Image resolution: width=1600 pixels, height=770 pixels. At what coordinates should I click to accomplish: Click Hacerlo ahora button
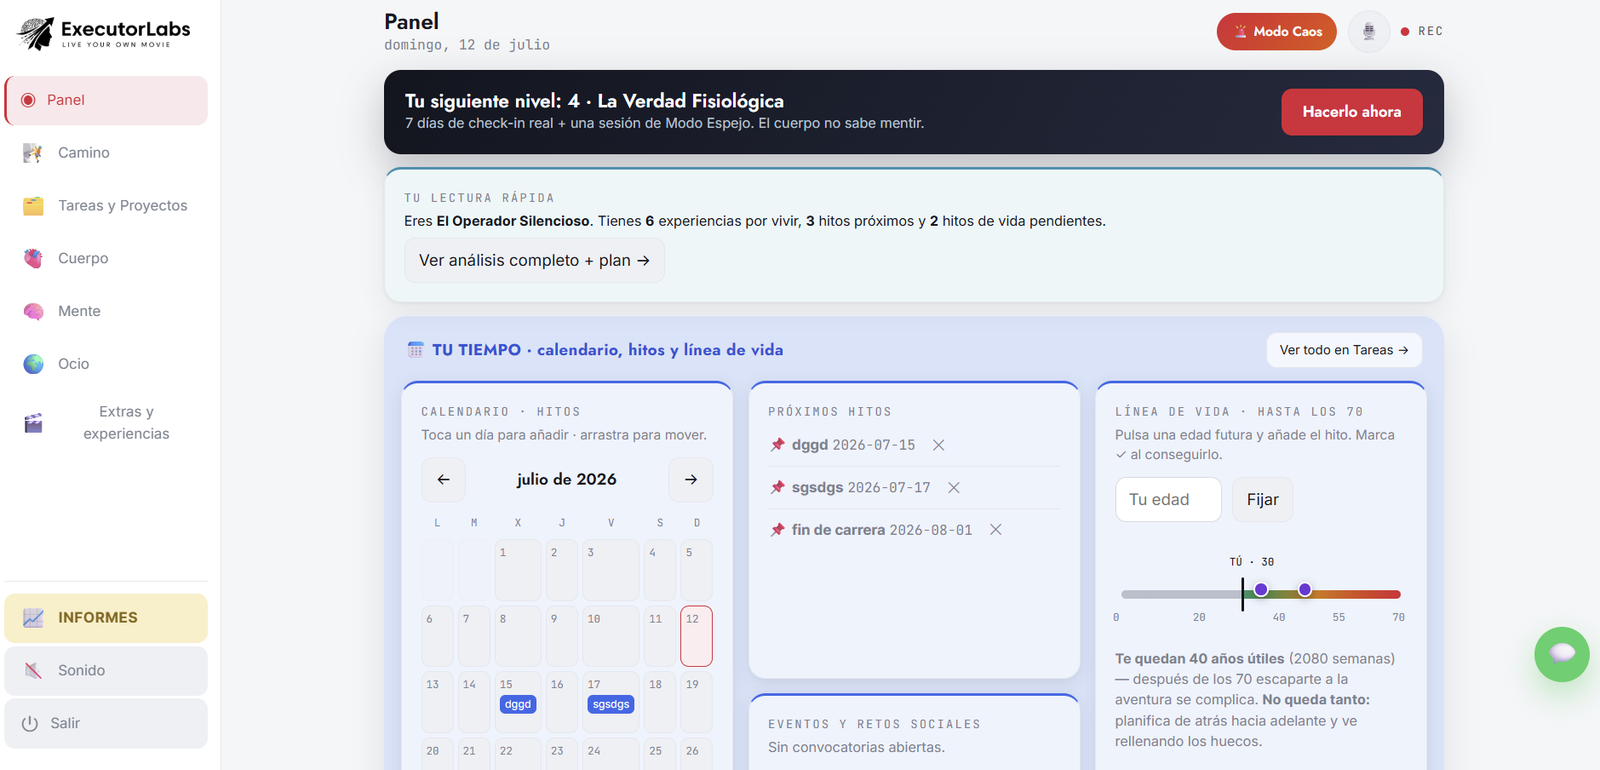pos(1352,112)
